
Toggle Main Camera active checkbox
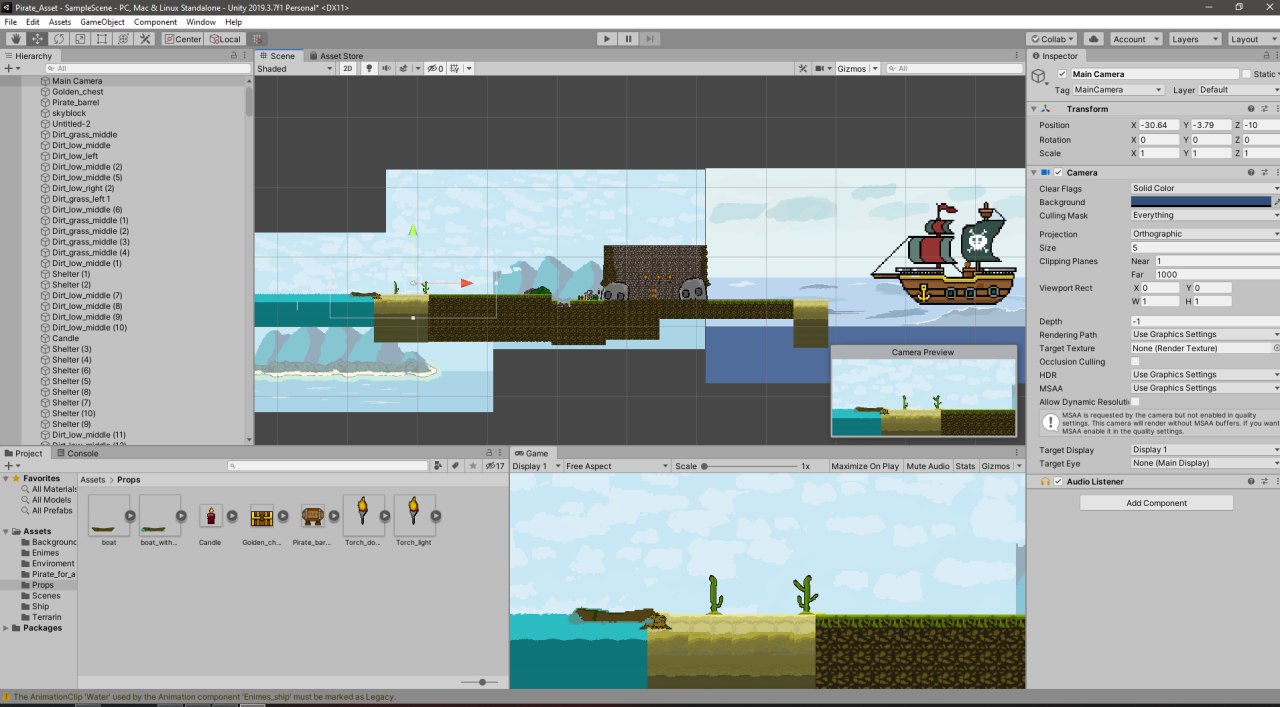[x=1062, y=74]
